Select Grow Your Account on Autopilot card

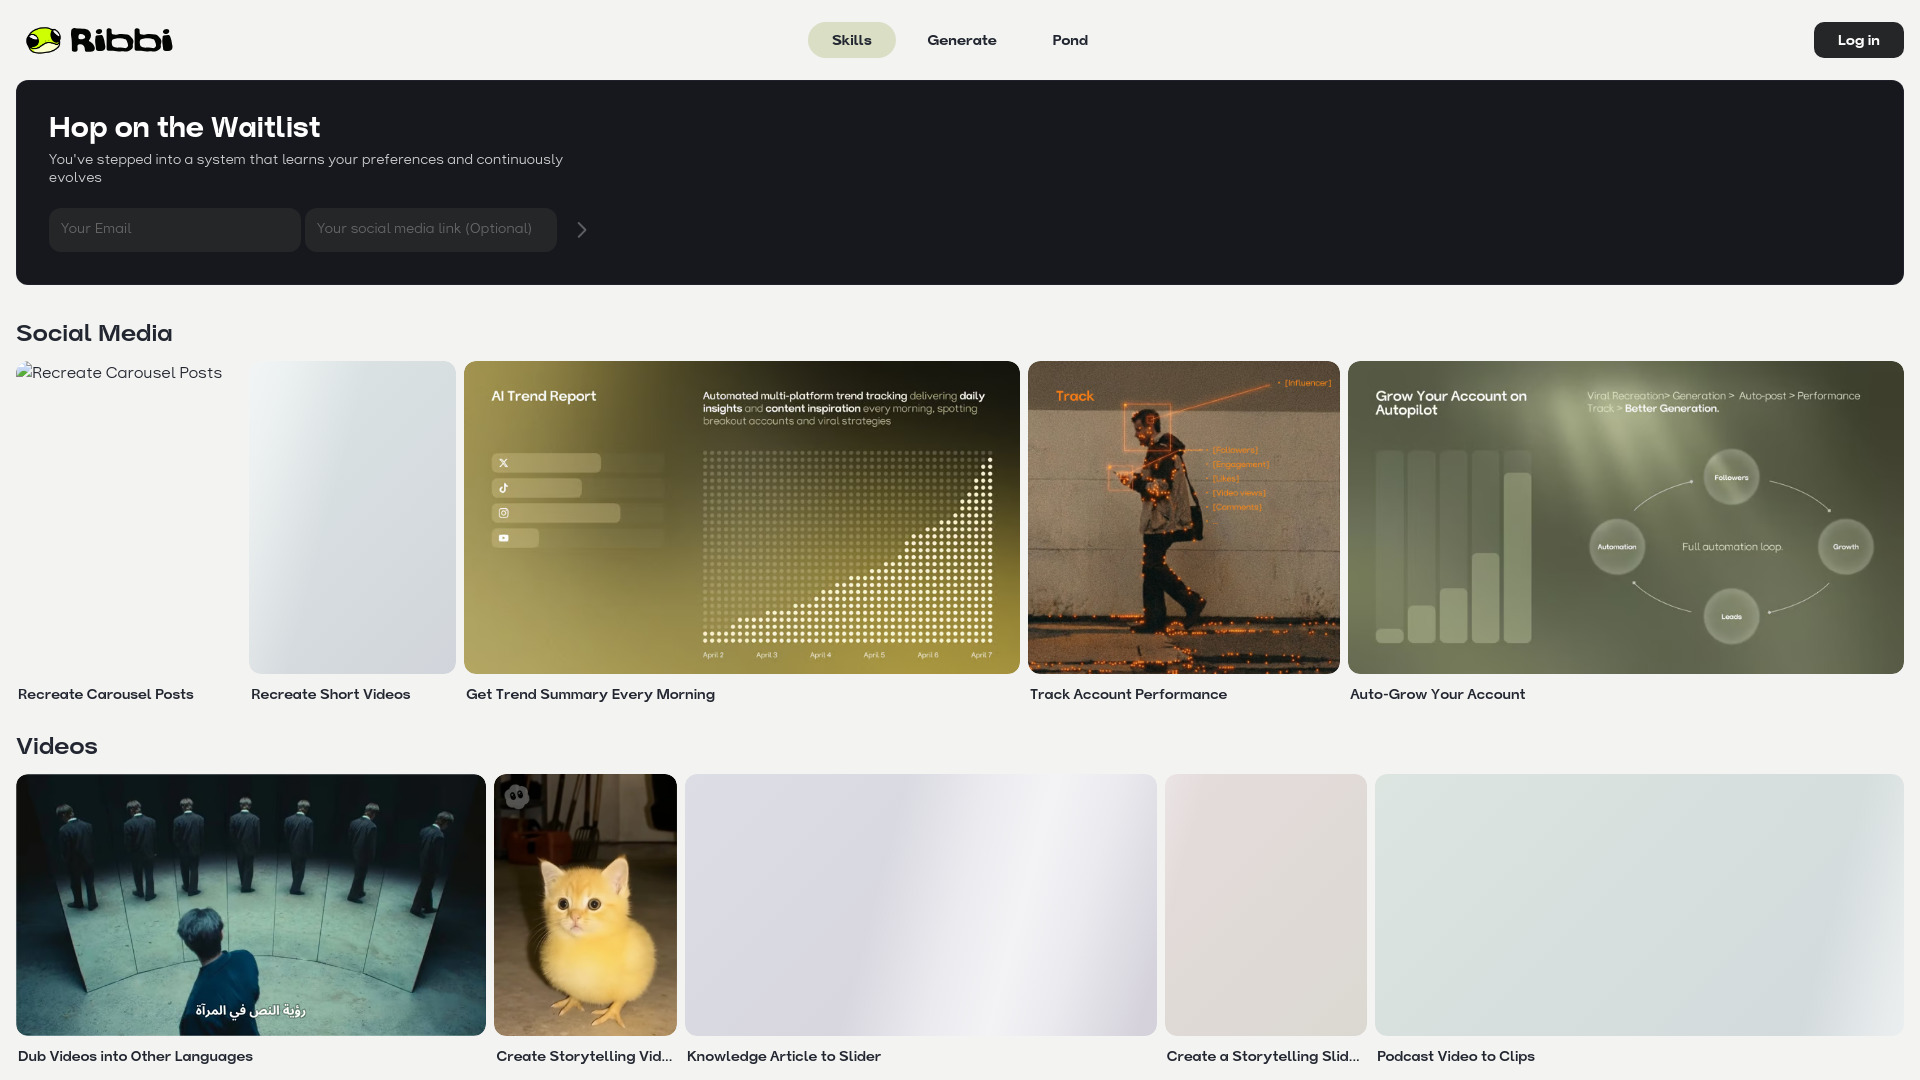[x=1625, y=517]
